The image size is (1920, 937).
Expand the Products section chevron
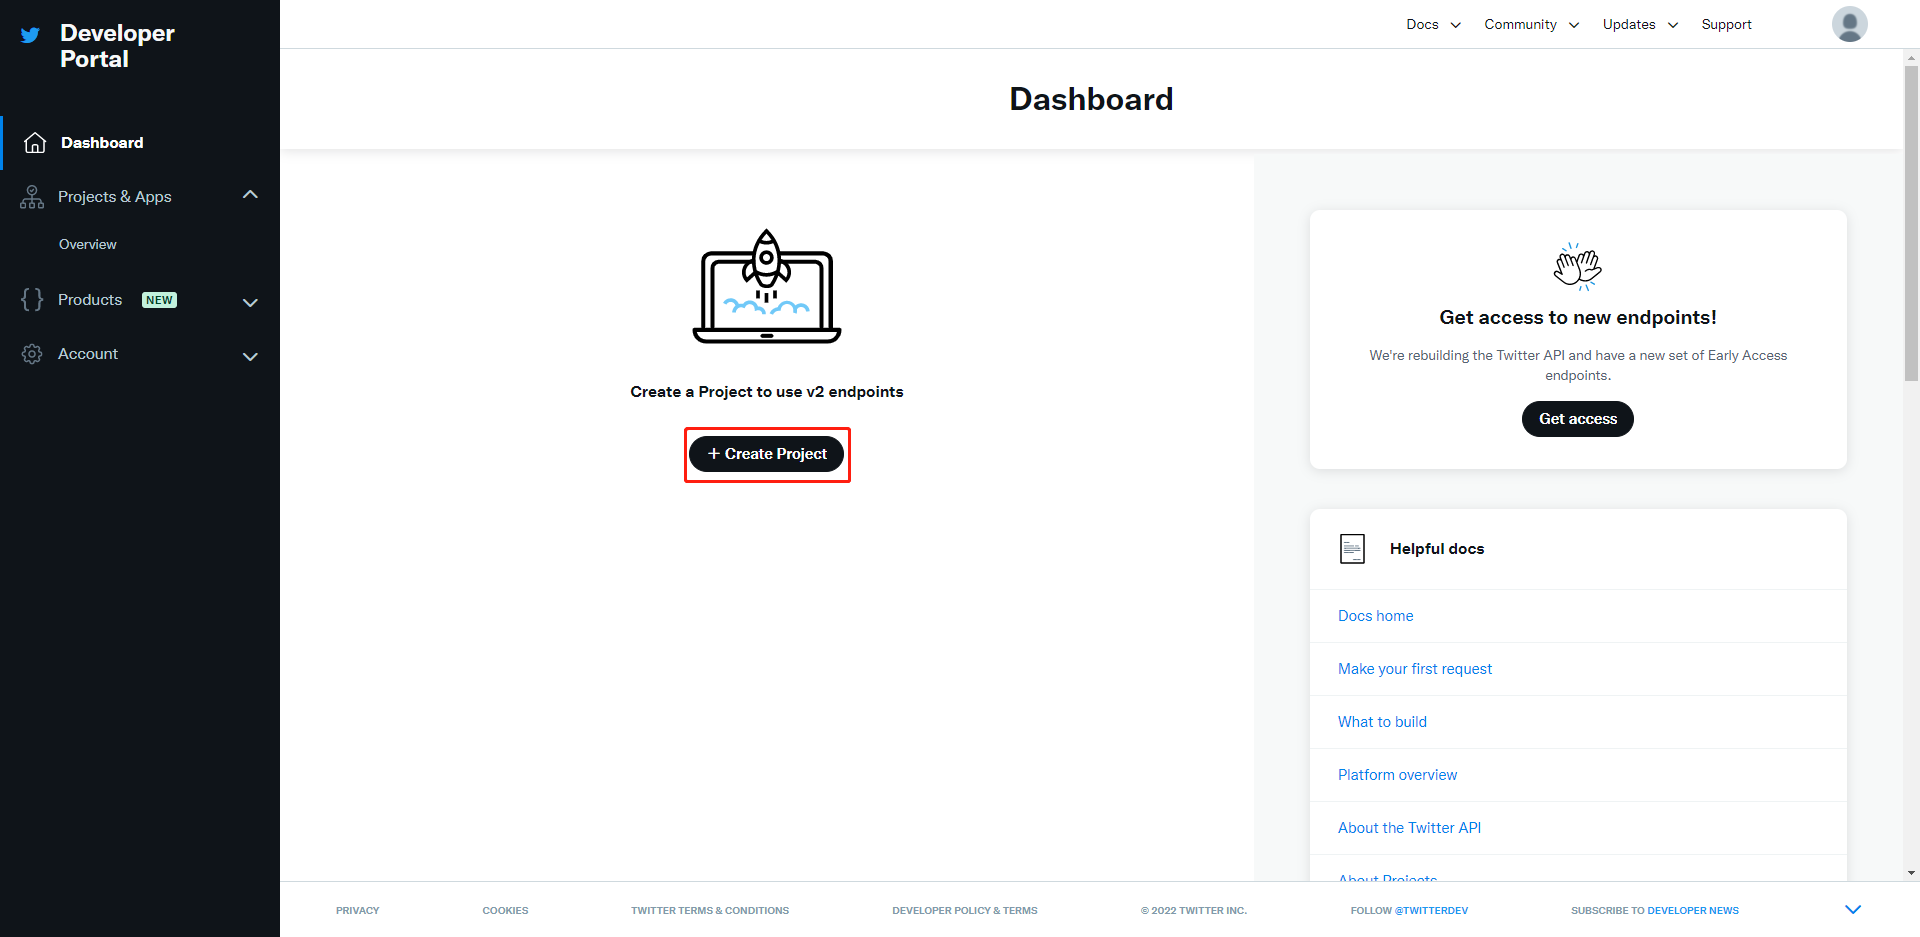250,302
